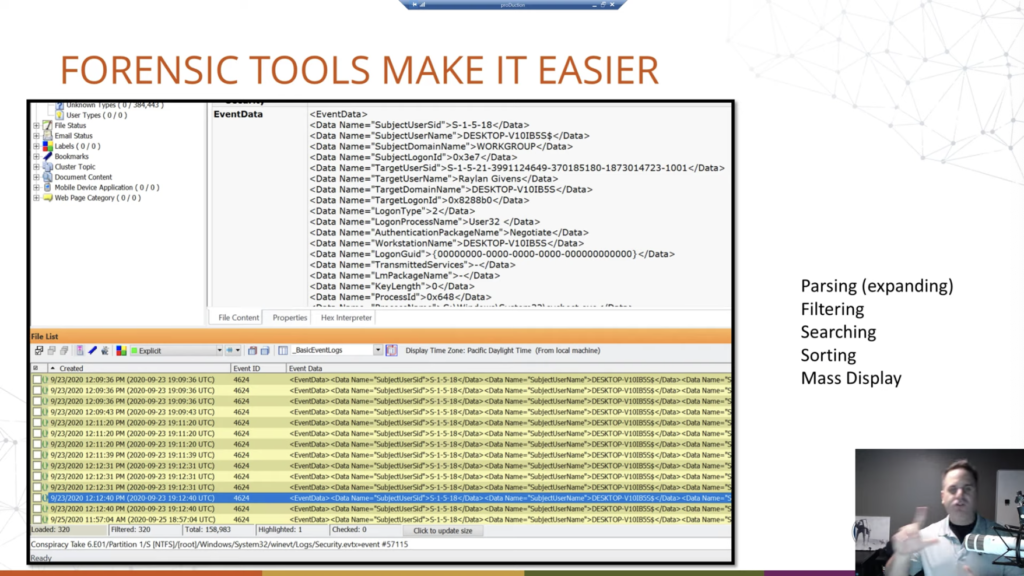Toggle the check-all box in the column header

click(36, 368)
